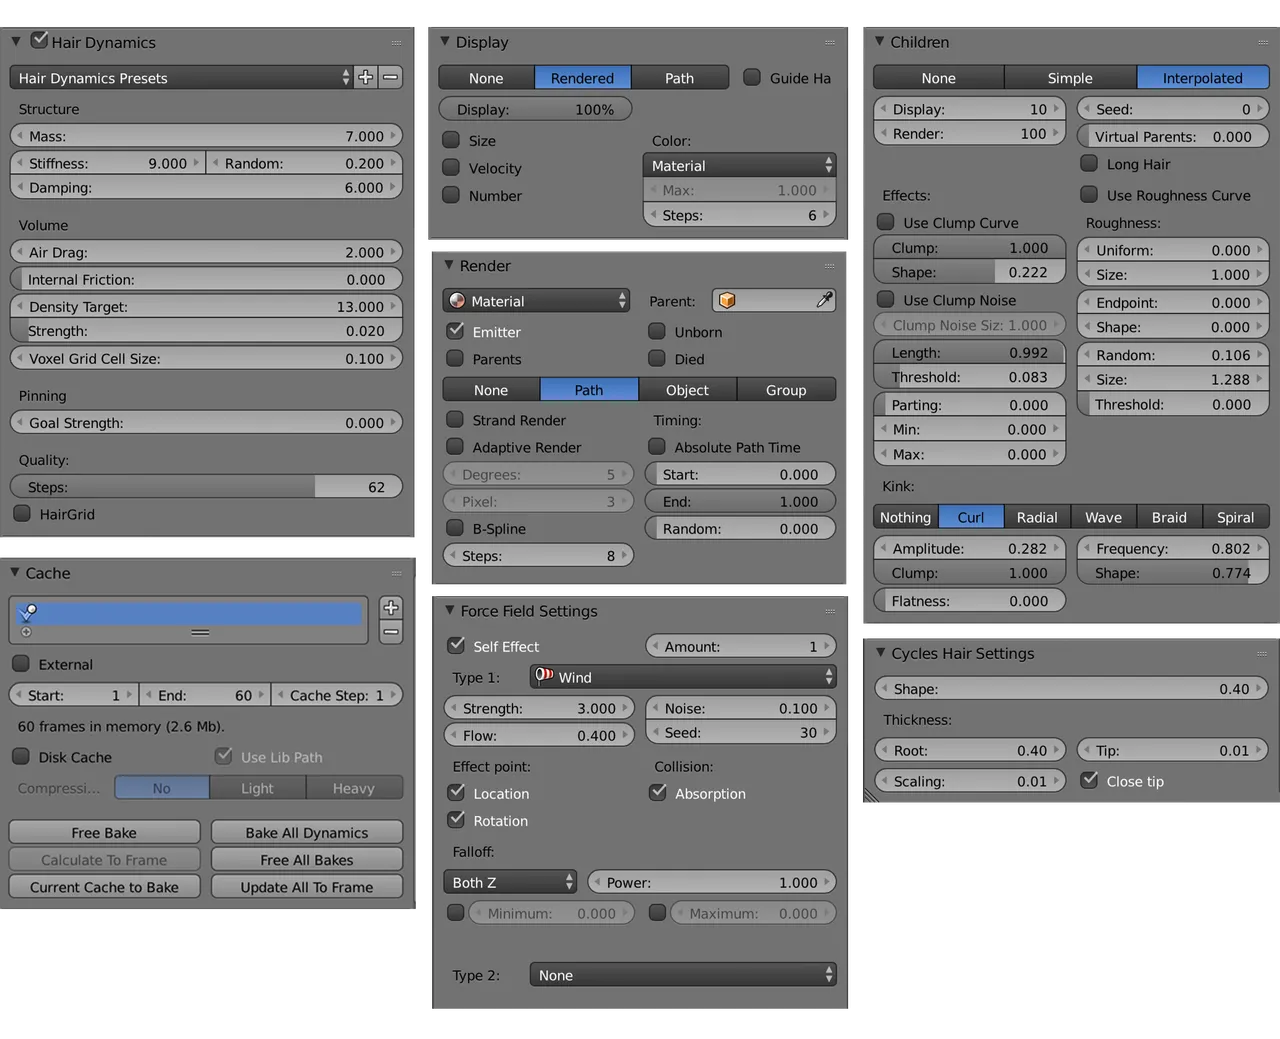Collapse the Force Field Settings panel
1280x1039 pixels.
450,610
